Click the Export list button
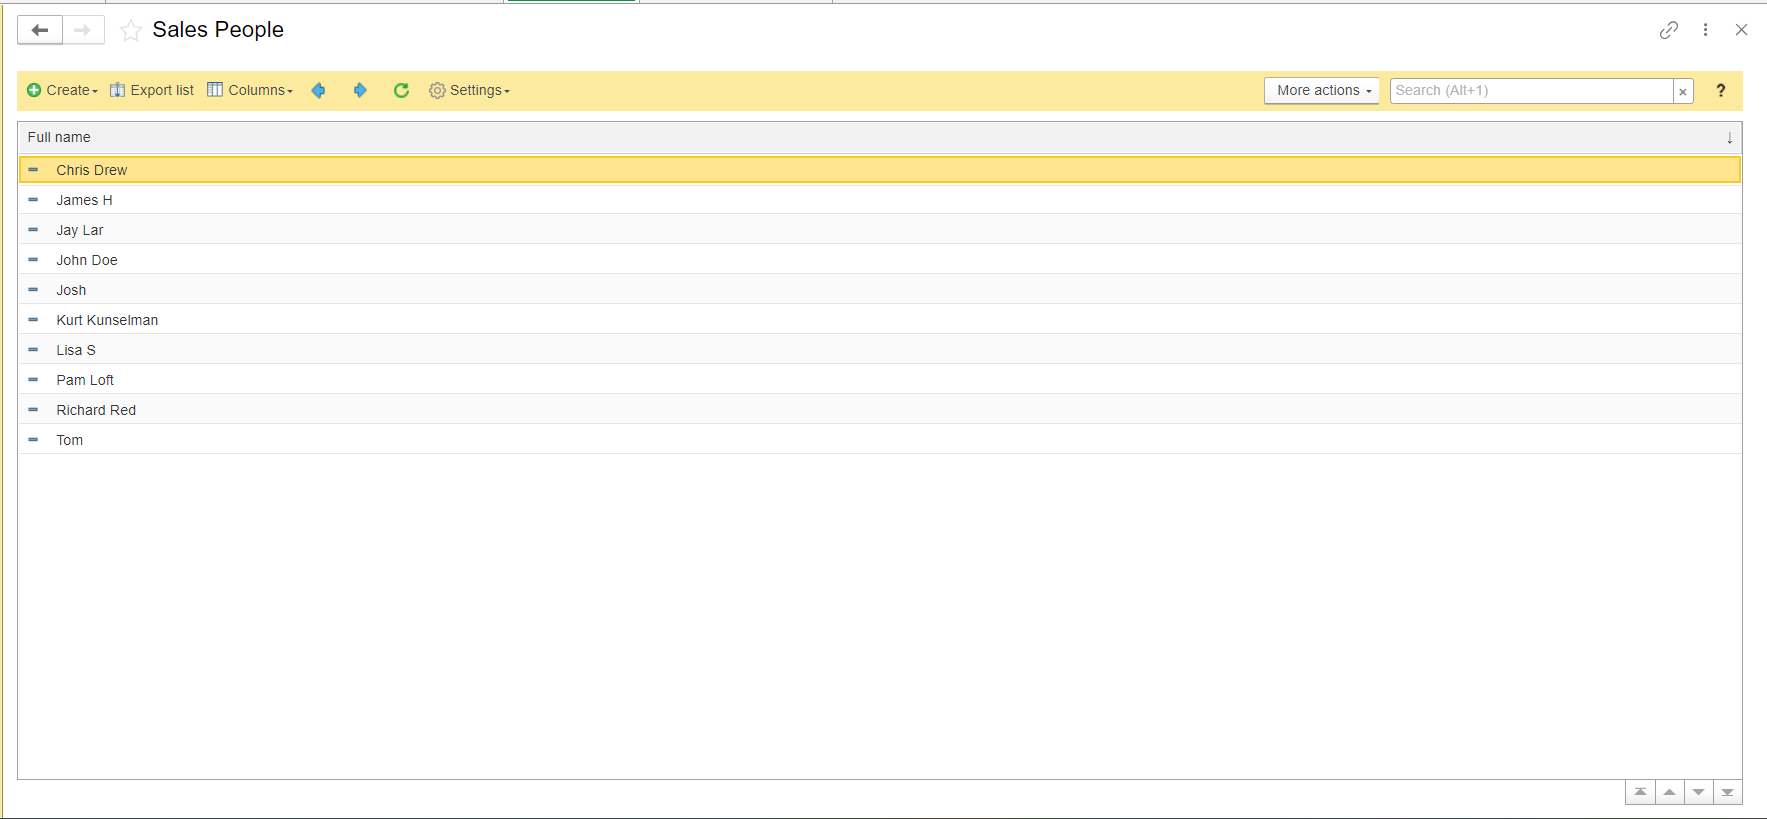 (152, 91)
